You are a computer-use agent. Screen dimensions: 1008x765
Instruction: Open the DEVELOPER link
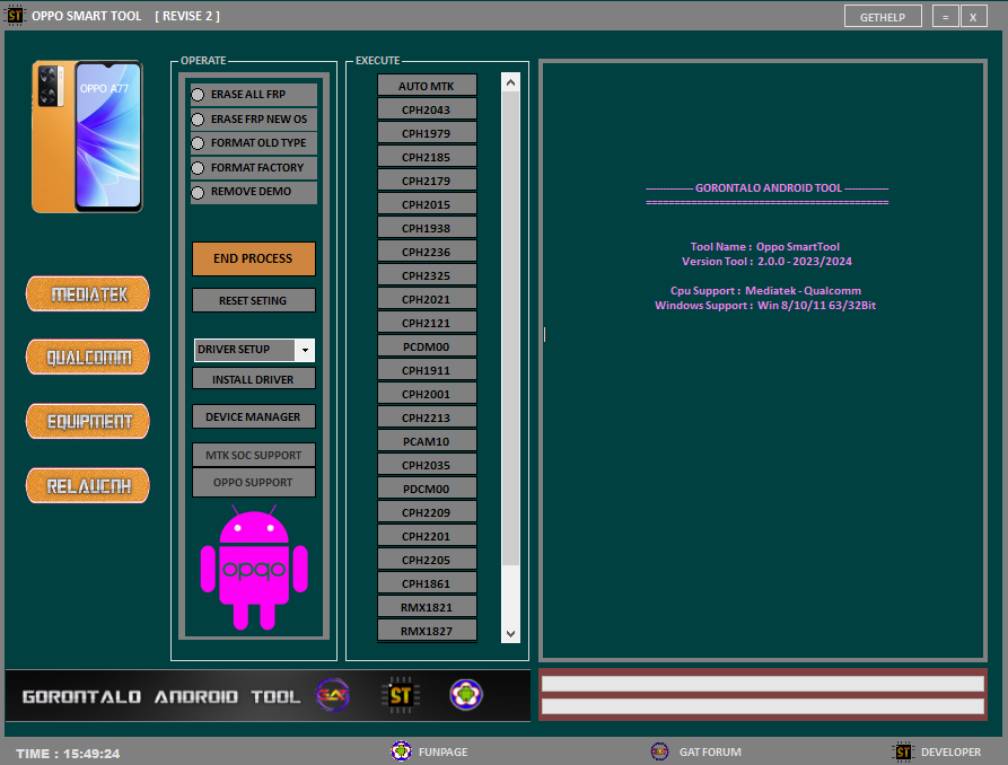point(951,752)
